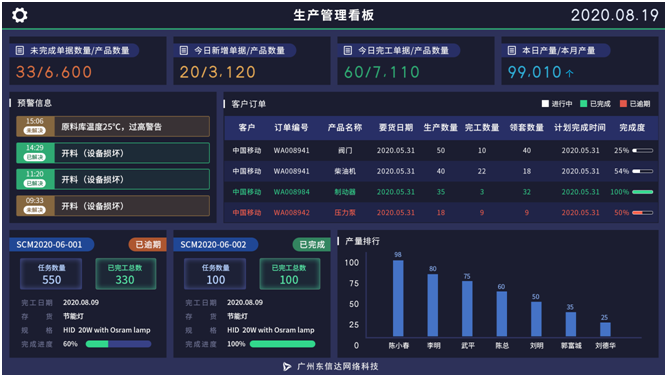Viewport: 667px width, 377px height.
Task: Click the 完工数量 column header
Action: [x=482, y=128]
